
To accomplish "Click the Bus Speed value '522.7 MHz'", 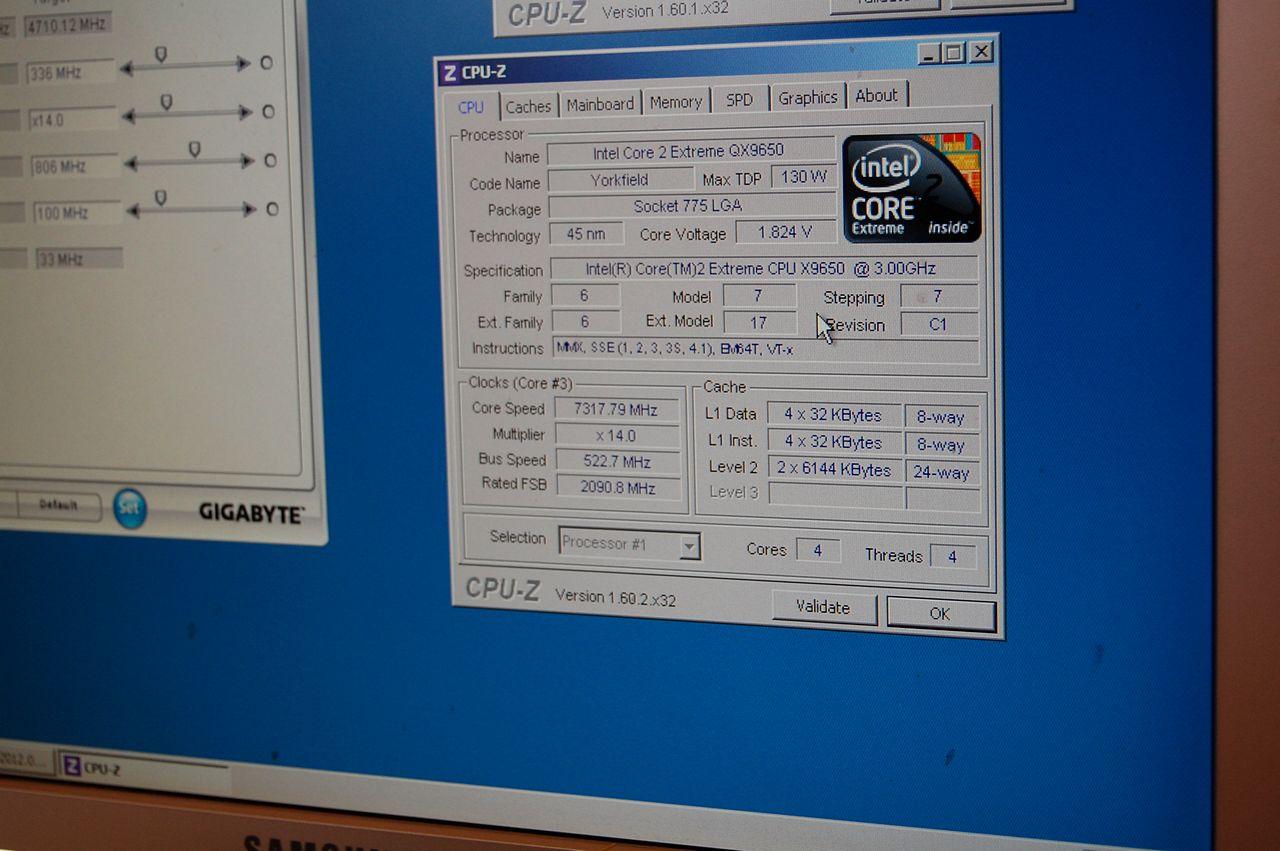I will pos(618,462).
